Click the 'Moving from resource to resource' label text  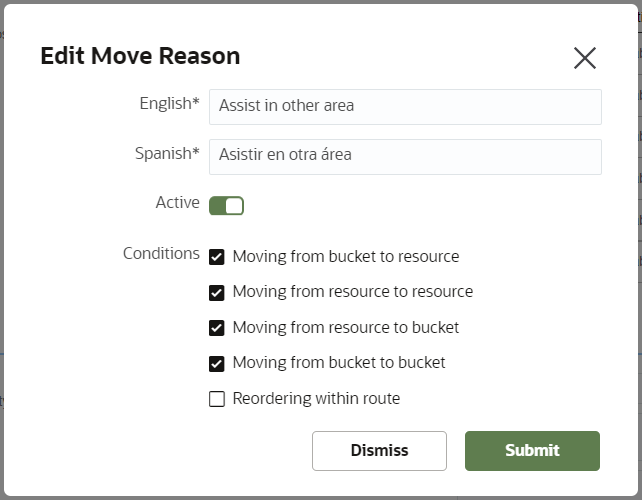click(353, 292)
